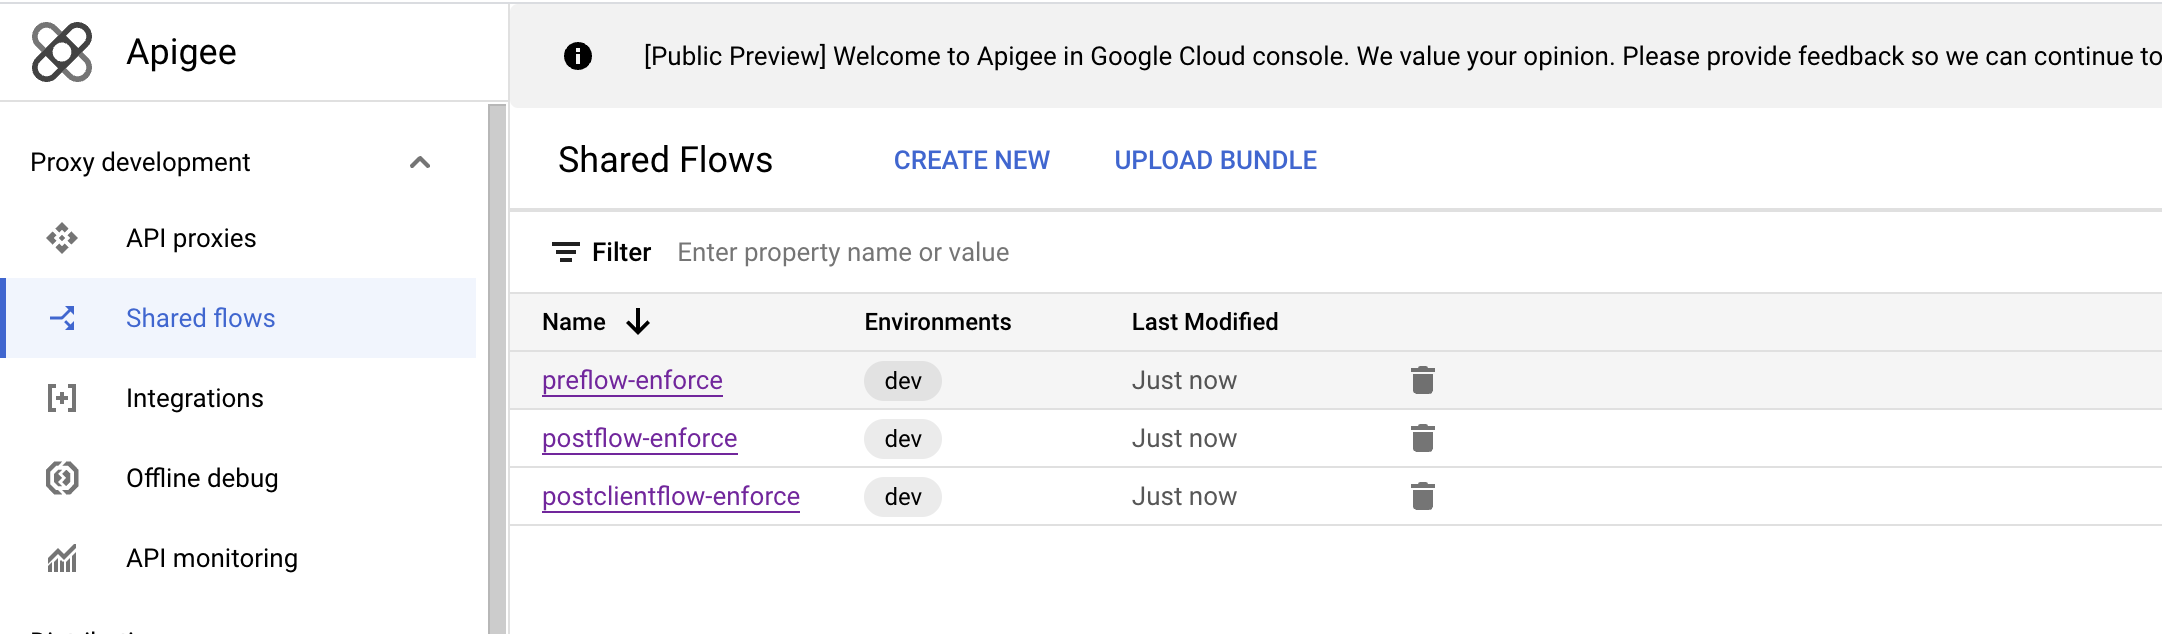Click the Offline debug sidebar icon
The image size is (2162, 634).
coord(62,478)
